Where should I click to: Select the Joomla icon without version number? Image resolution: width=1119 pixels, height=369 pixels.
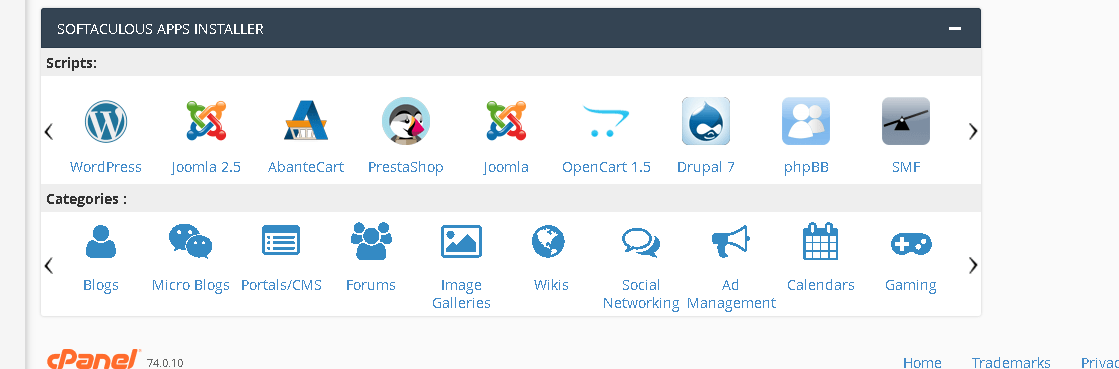pos(505,120)
